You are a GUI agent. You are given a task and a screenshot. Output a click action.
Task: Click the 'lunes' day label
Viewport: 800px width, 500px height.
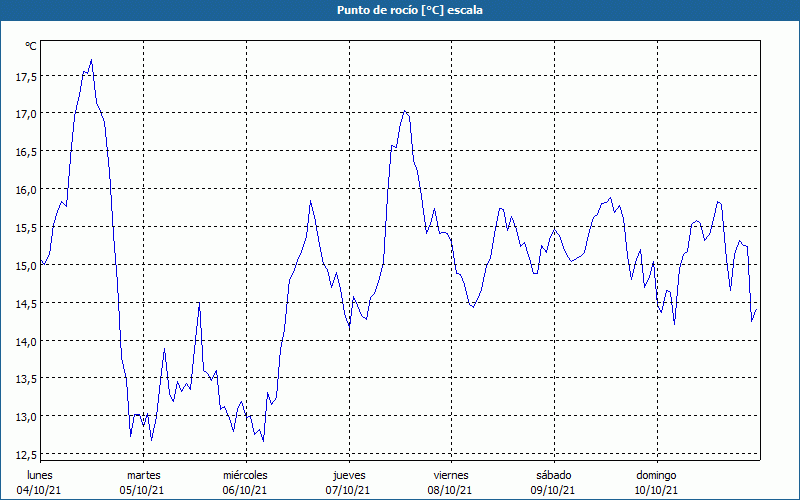coord(40,475)
